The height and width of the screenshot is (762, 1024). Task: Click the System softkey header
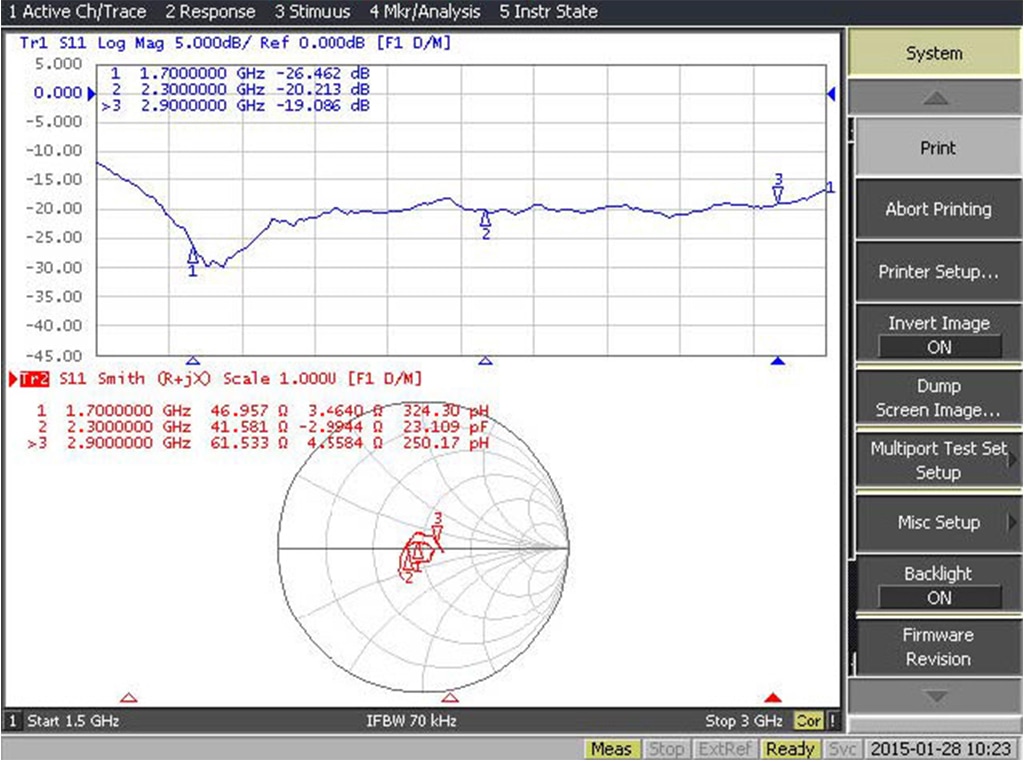[x=934, y=53]
